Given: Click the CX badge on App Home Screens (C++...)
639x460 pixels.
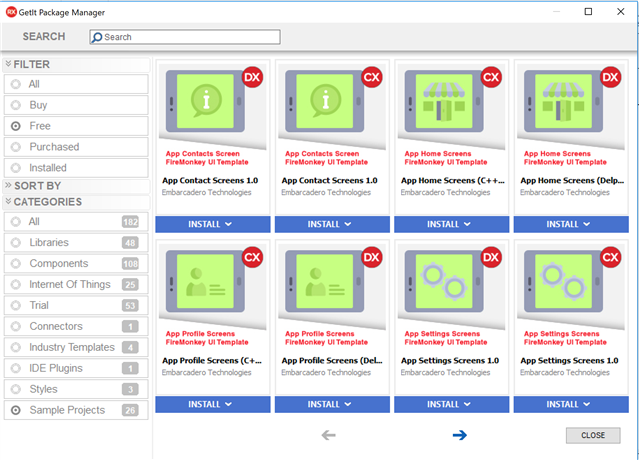Looking at the screenshot, I should [491, 77].
